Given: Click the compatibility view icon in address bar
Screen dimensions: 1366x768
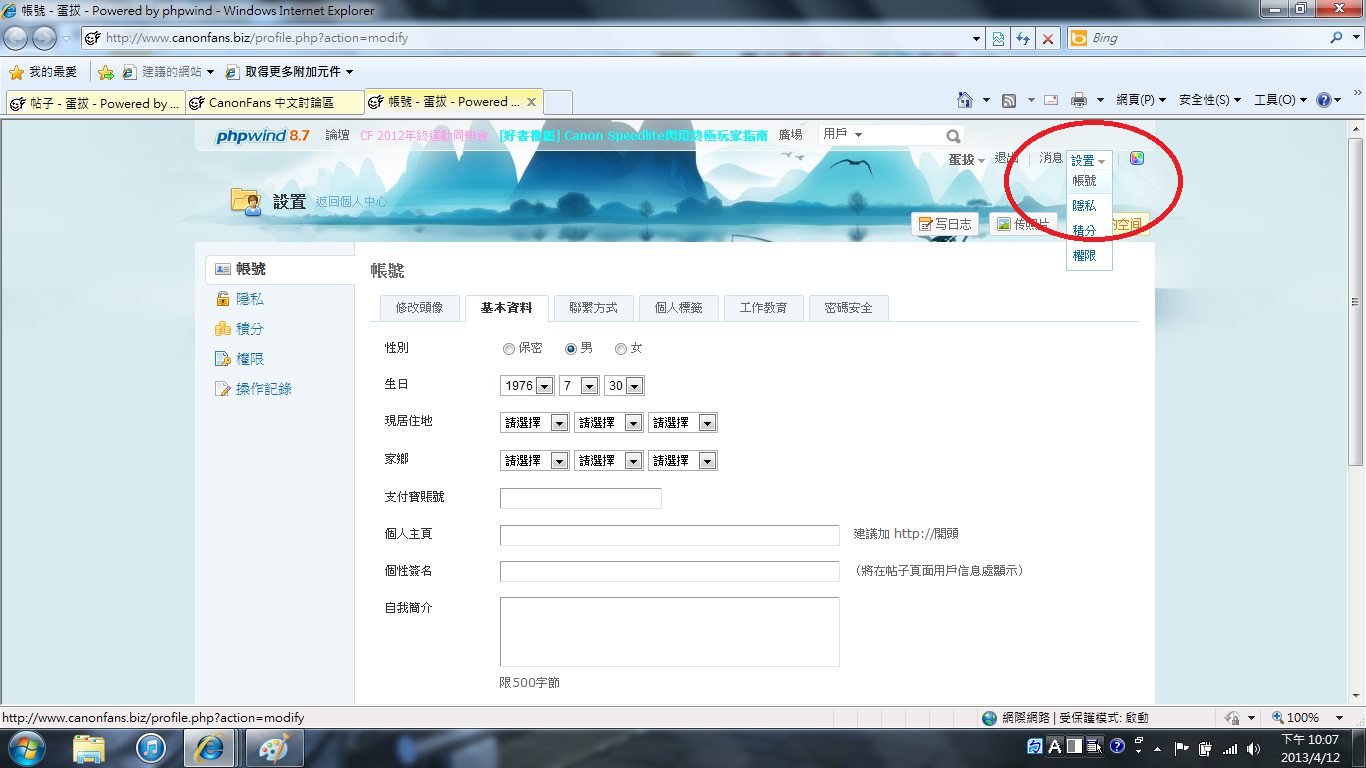Looking at the screenshot, I should 998,38.
